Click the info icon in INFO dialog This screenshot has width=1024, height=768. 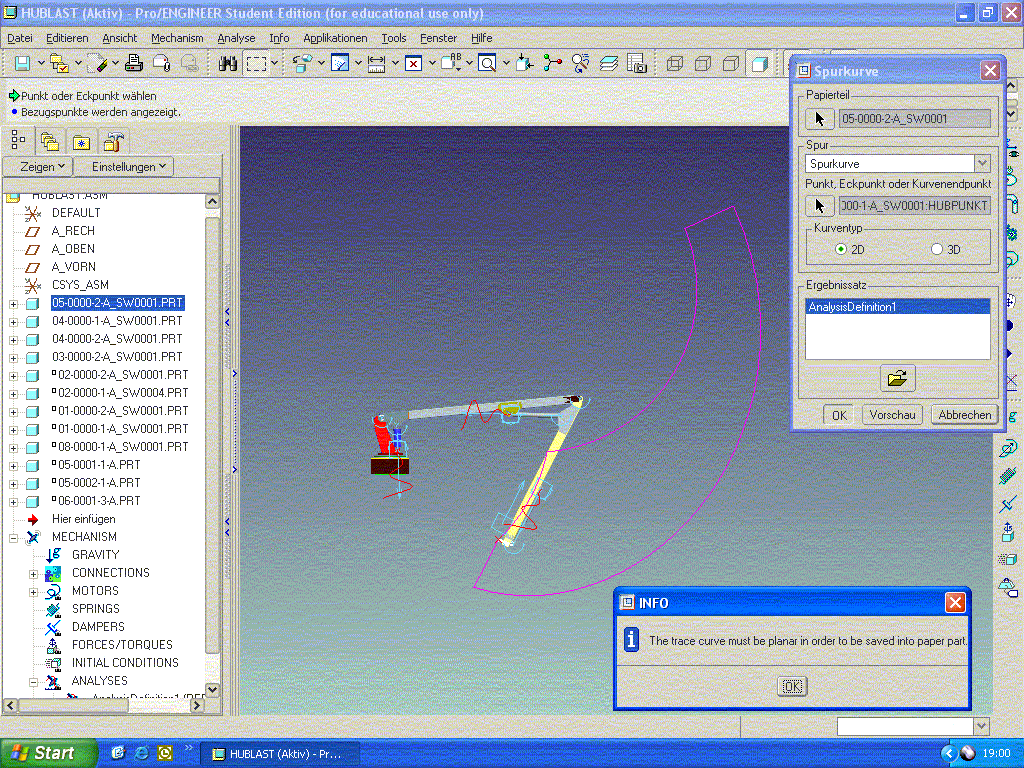pyautogui.click(x=631, y=639)
